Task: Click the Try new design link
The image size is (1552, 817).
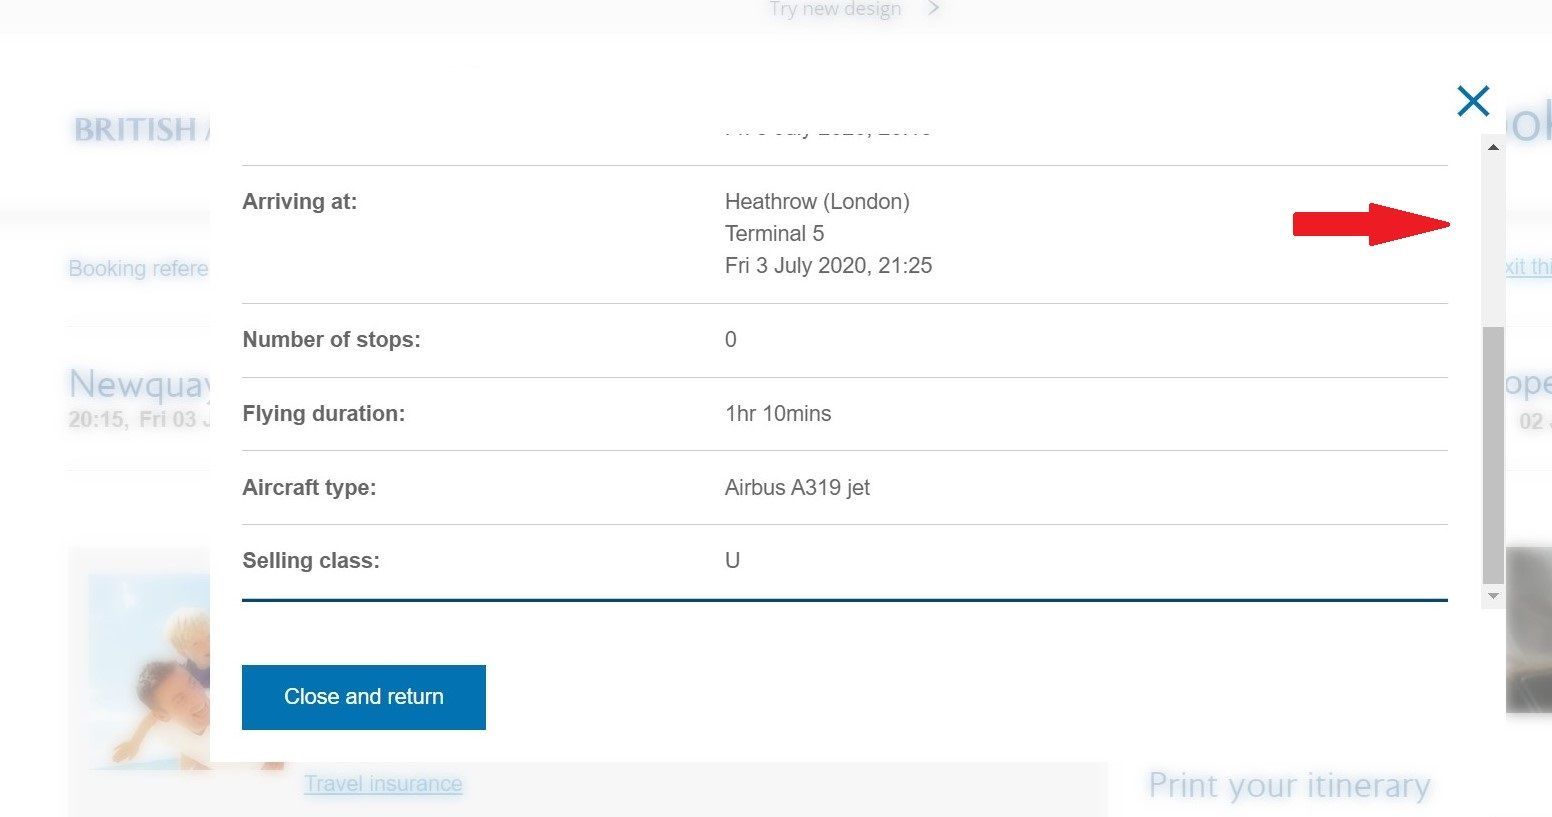Action: click(x=835, y=10)
